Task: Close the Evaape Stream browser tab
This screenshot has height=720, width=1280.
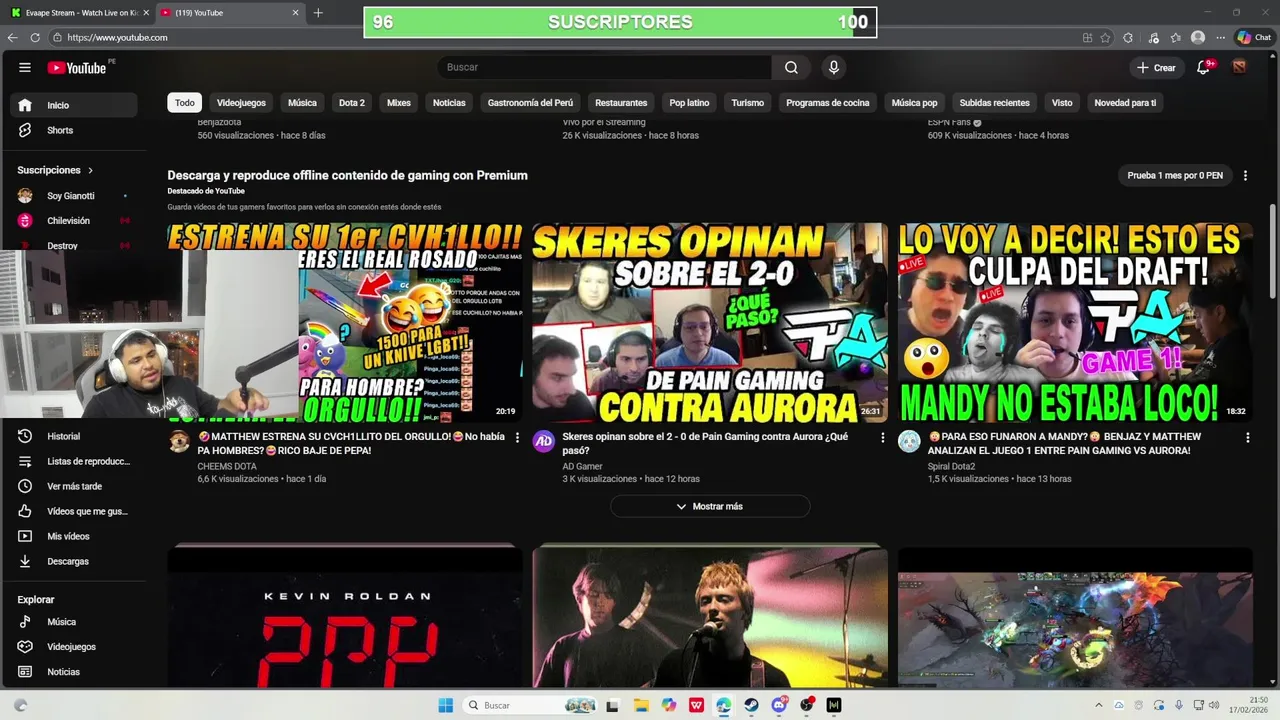Action: tap(146, 13)
